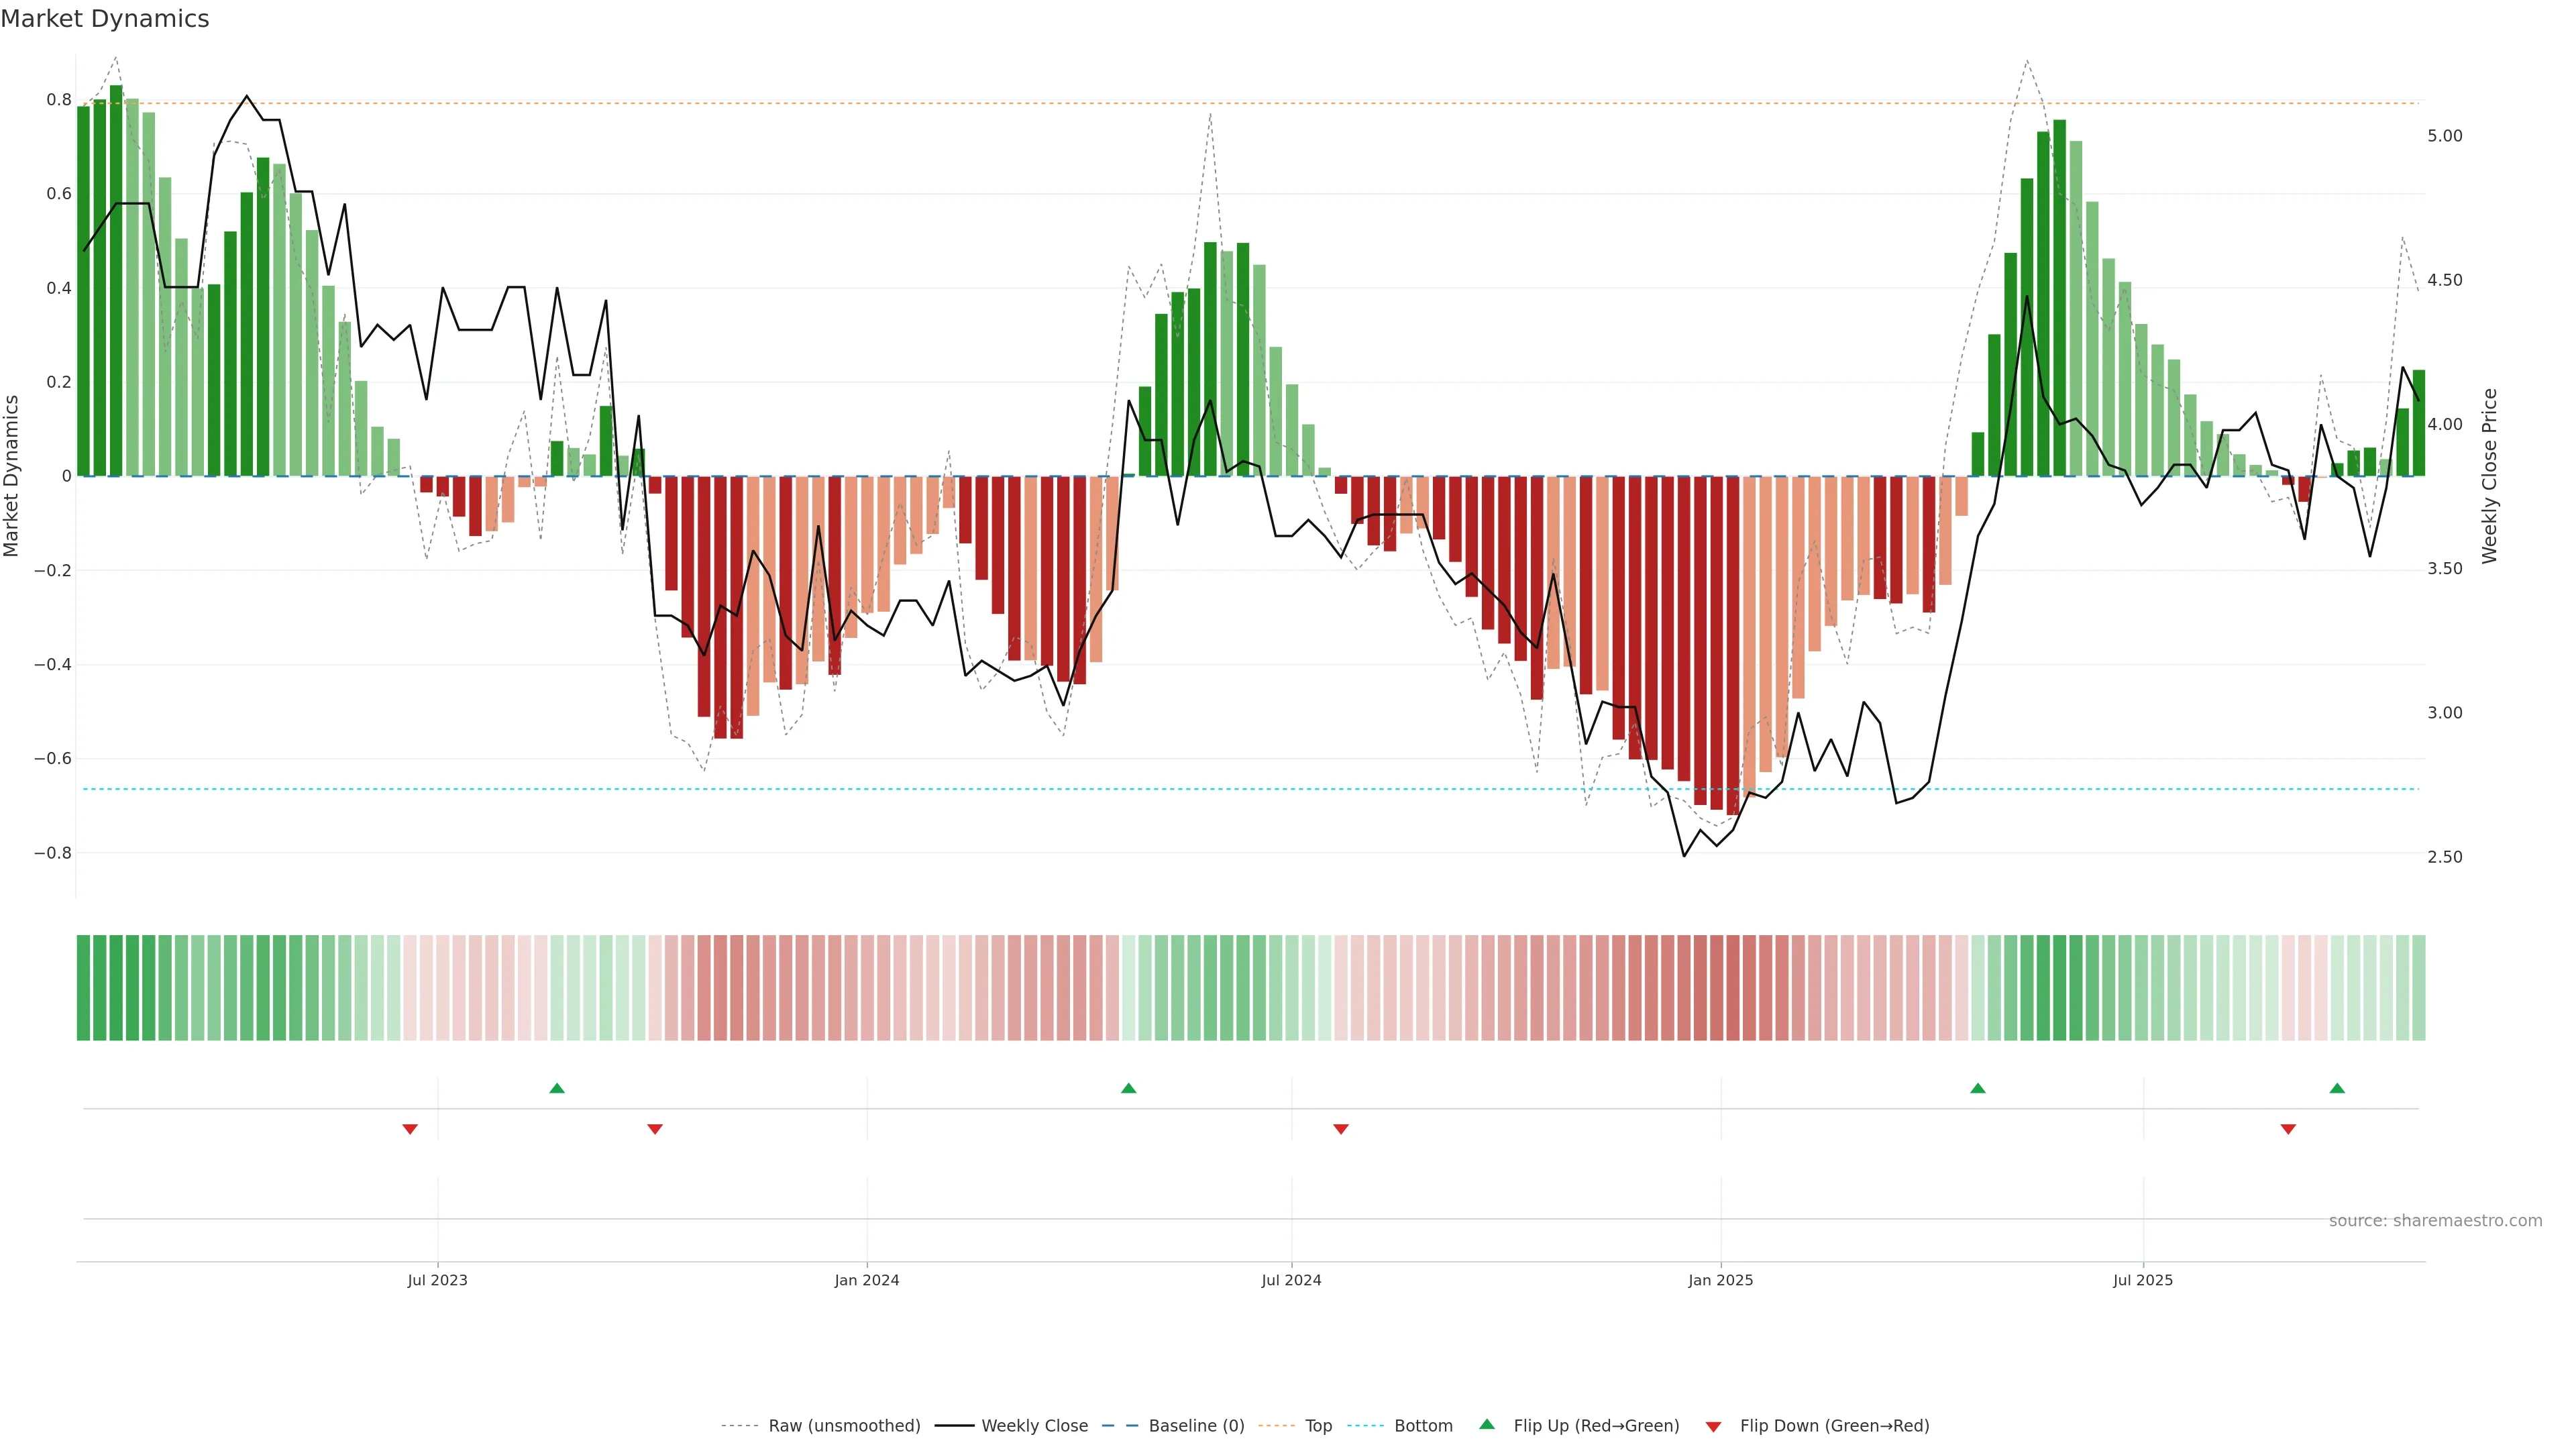Click the green flip-up marker between Jan 2024 and Jul 2024
Screen dimensions: 2576x1449
pyautogui.click(x=1129, y=1088)
